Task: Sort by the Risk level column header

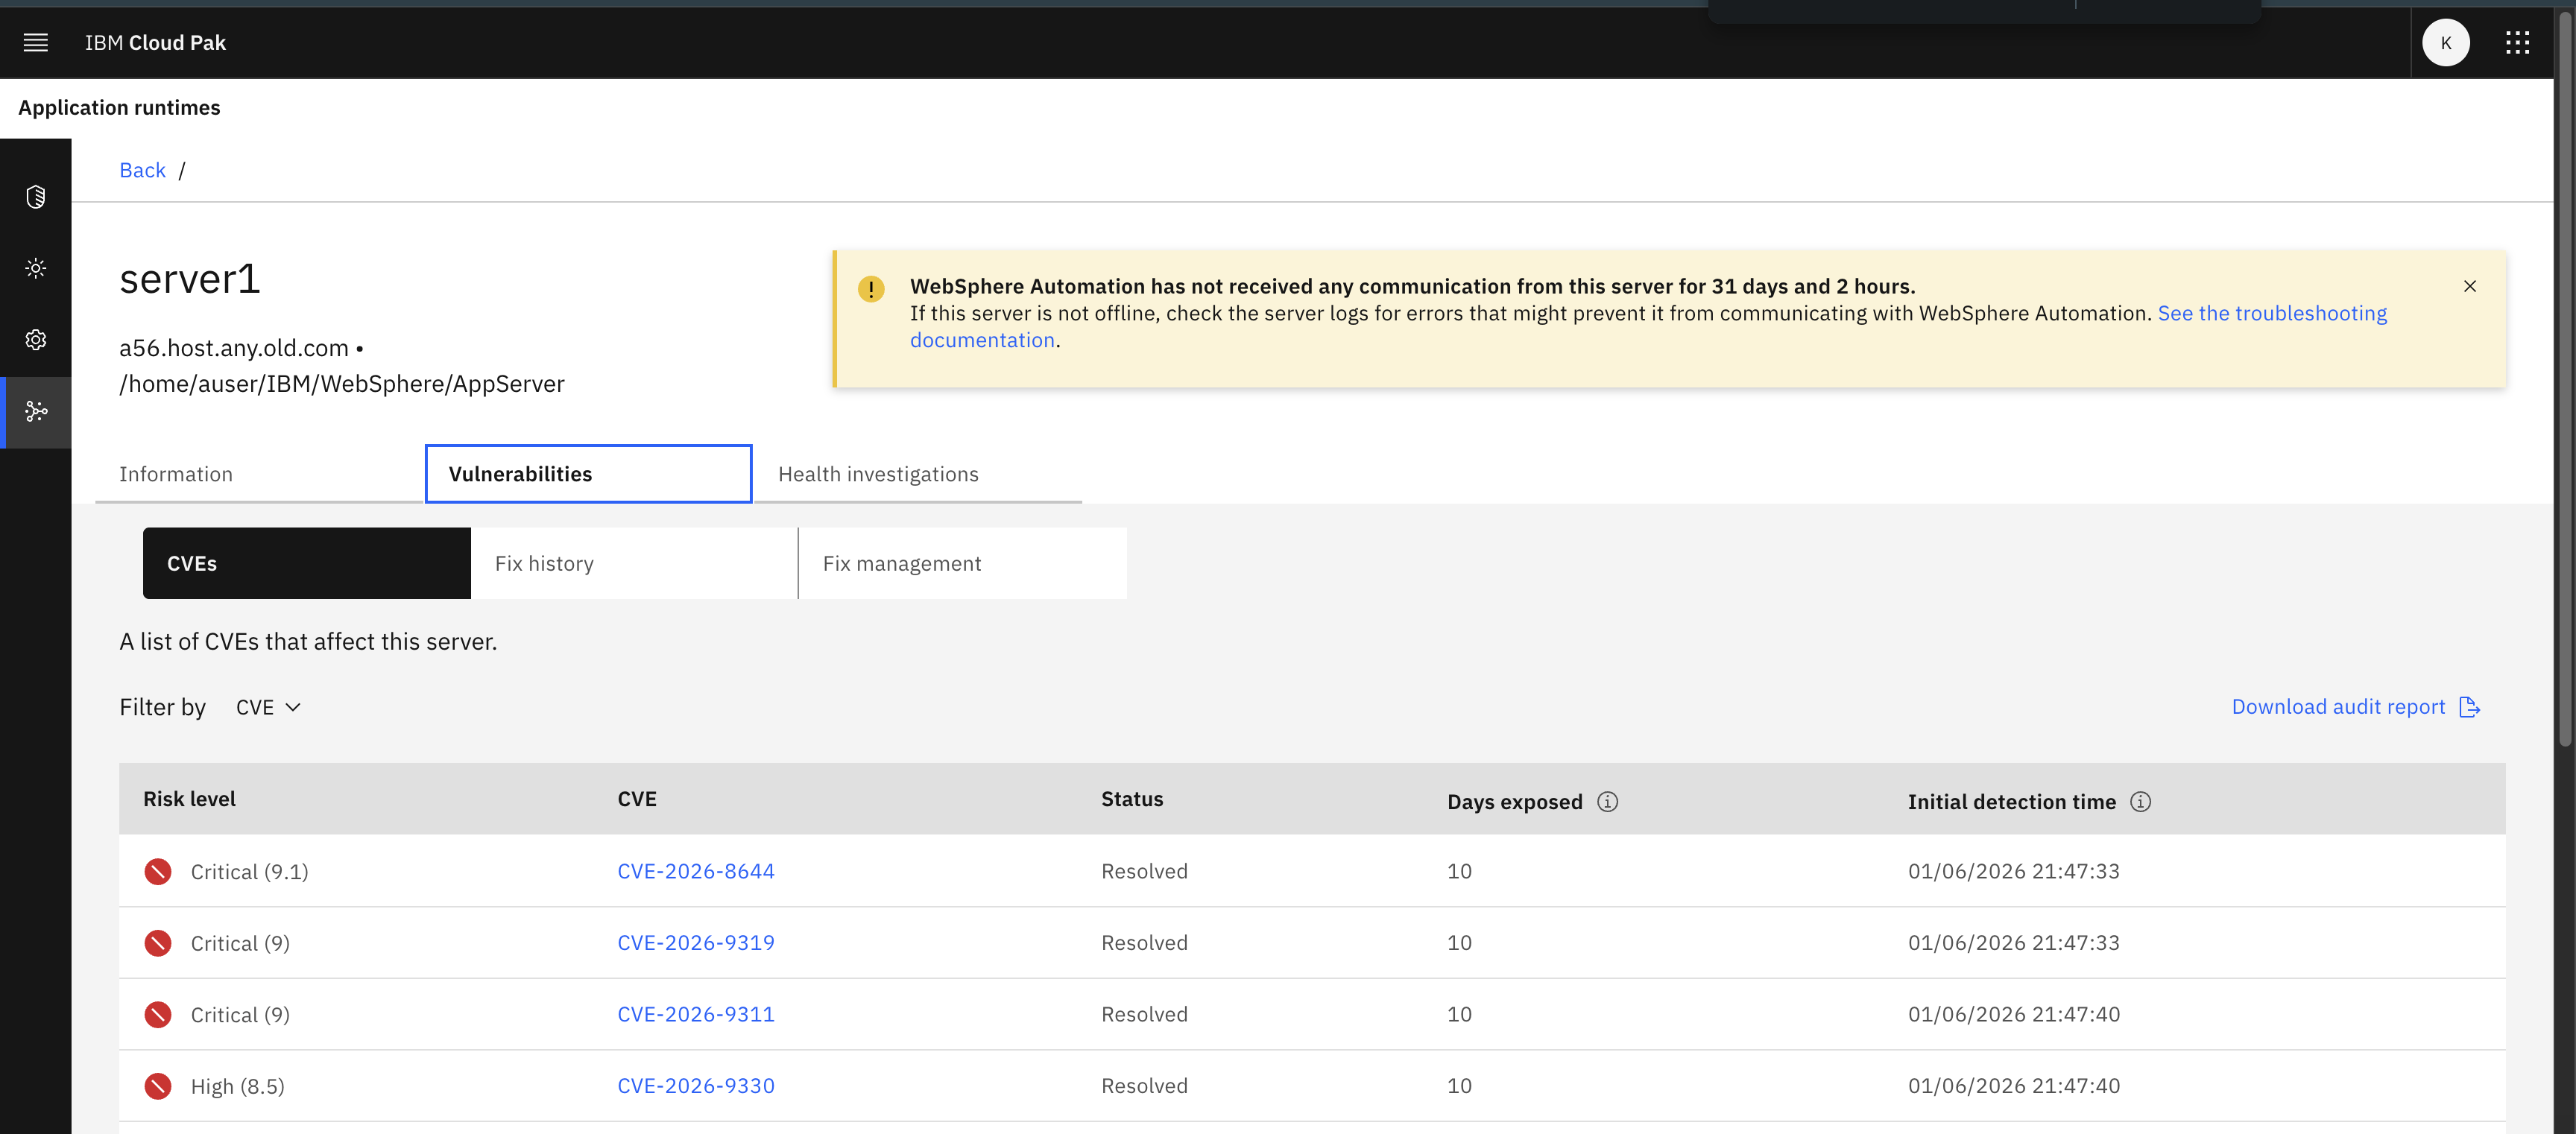Action: click(x=189, y=799)
